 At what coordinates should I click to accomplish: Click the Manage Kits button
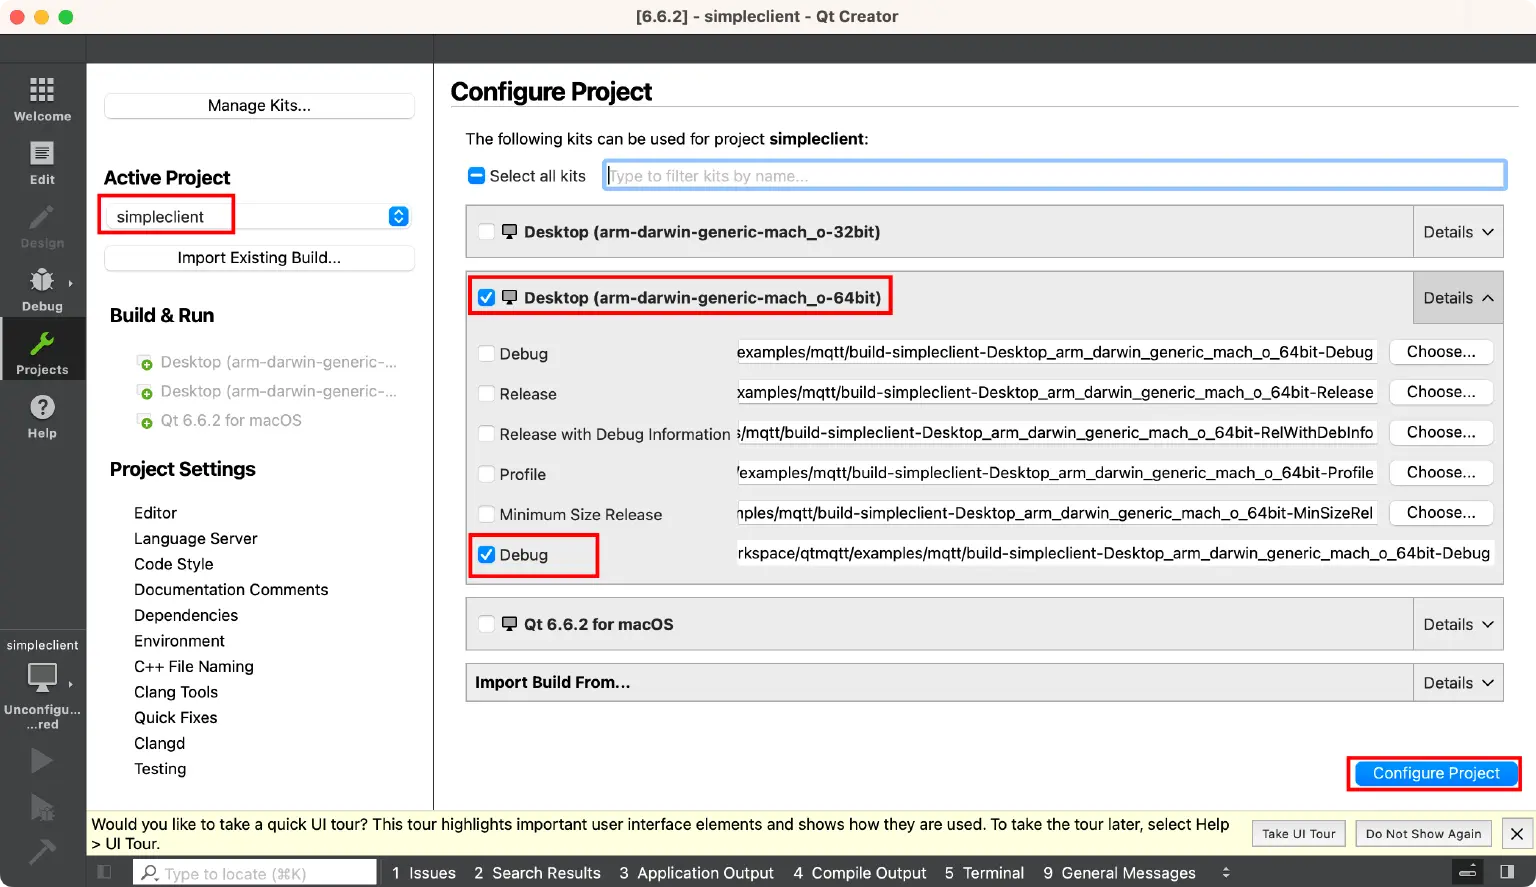point(259,106)
